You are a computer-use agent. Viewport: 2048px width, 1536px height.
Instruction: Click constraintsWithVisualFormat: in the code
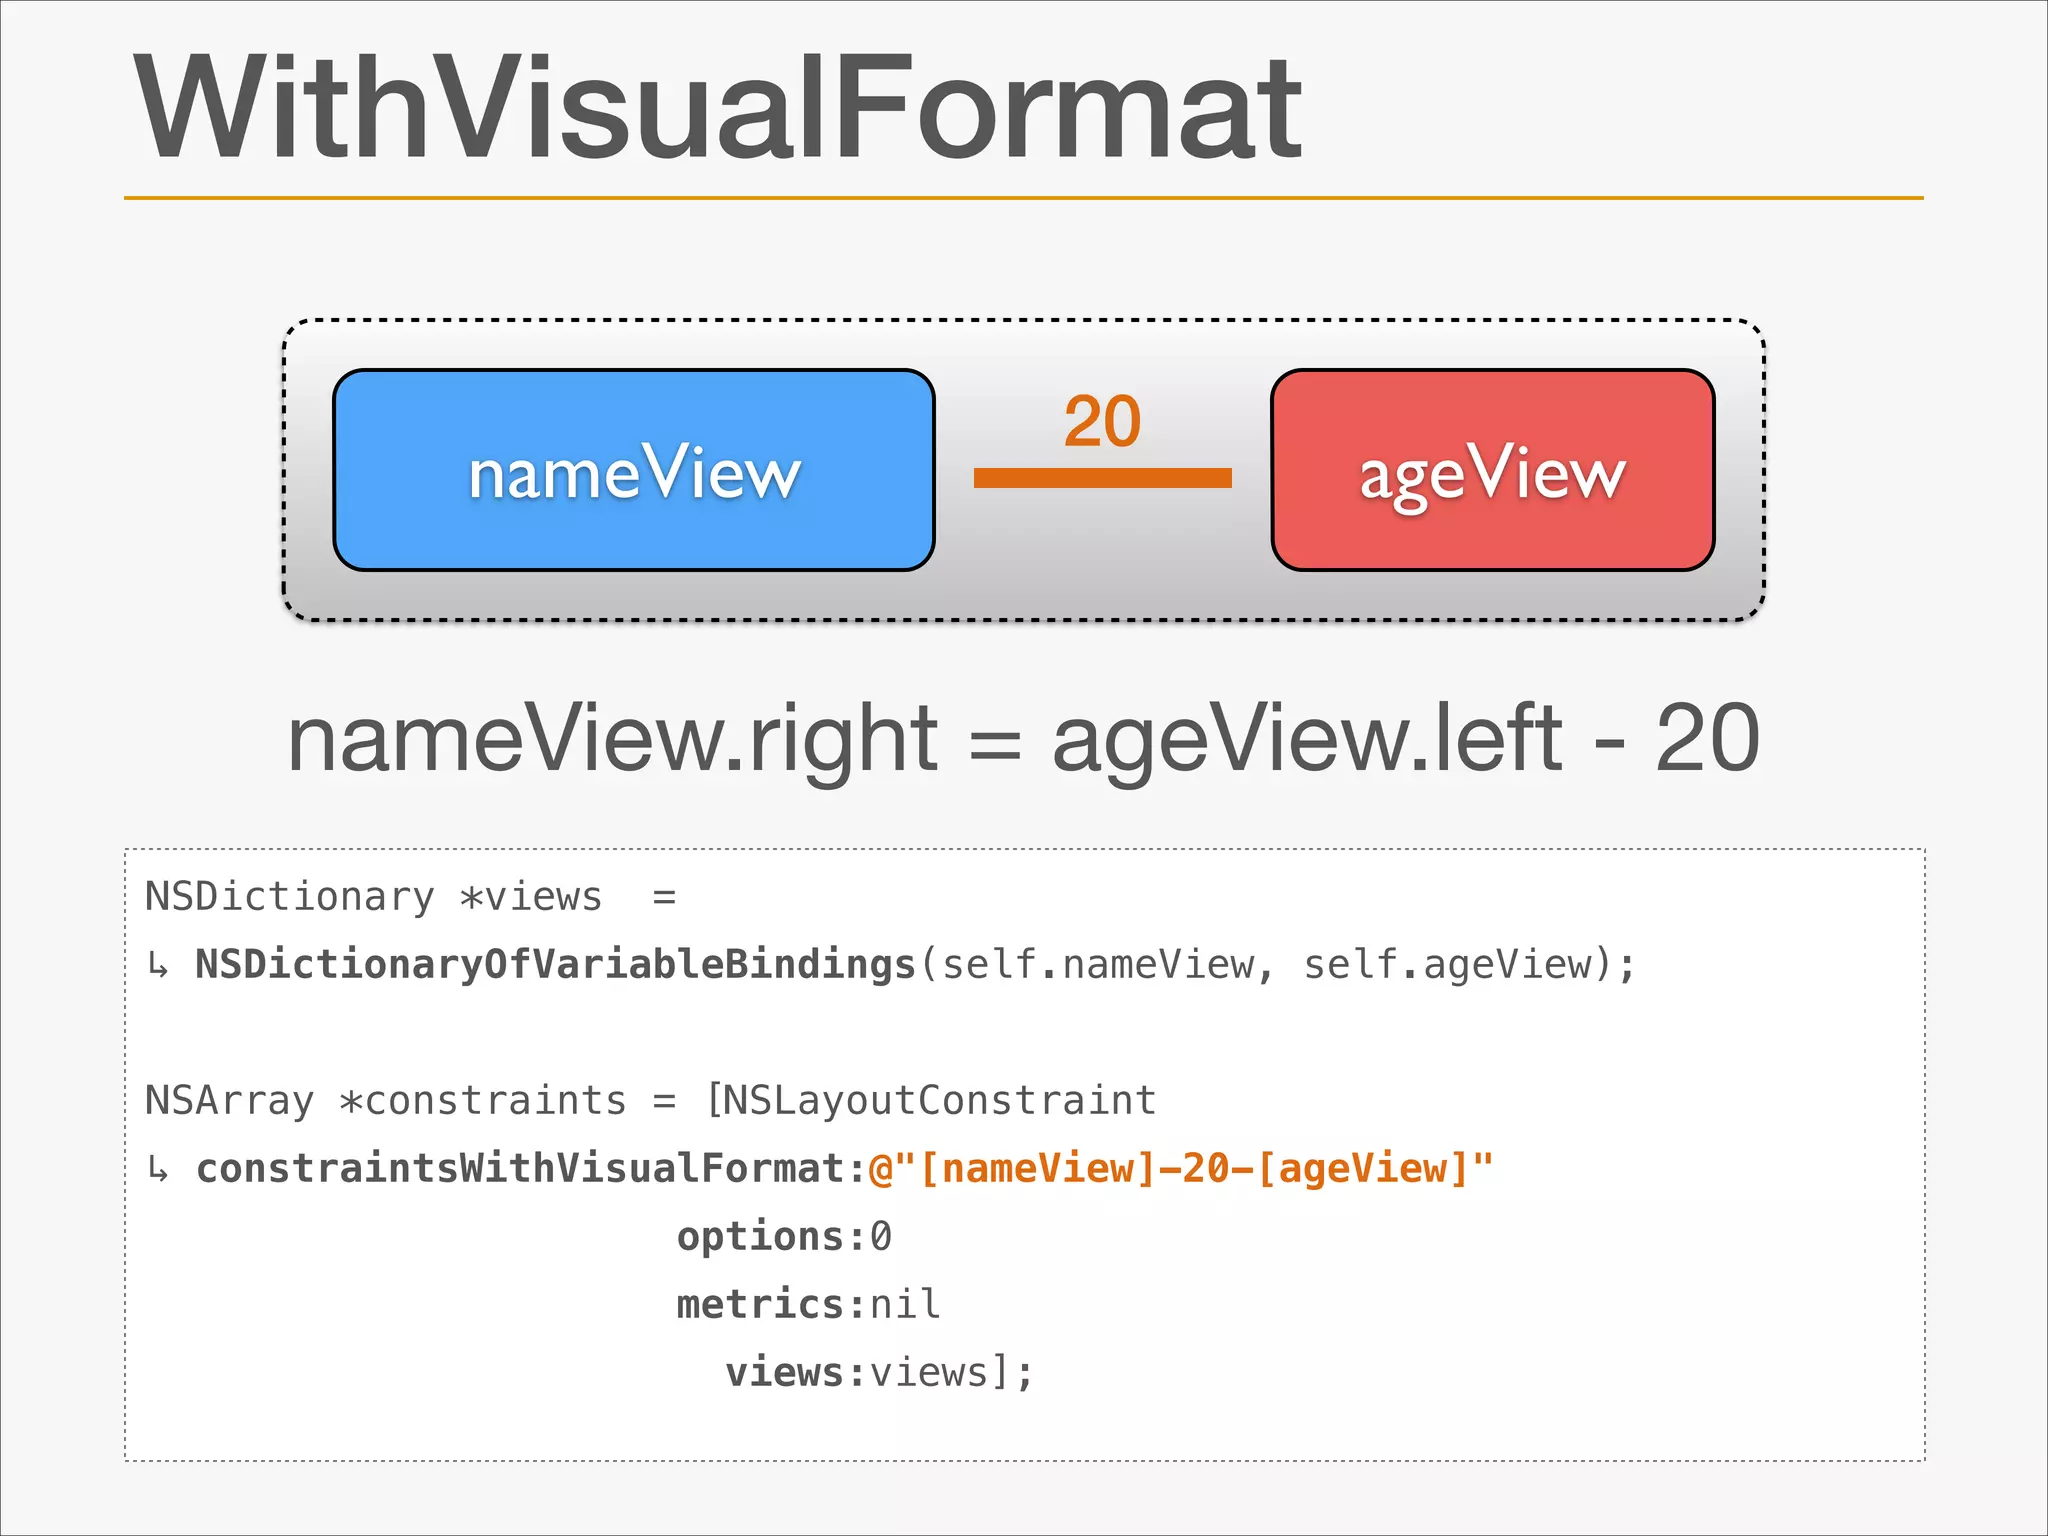tap(531, 1169)
